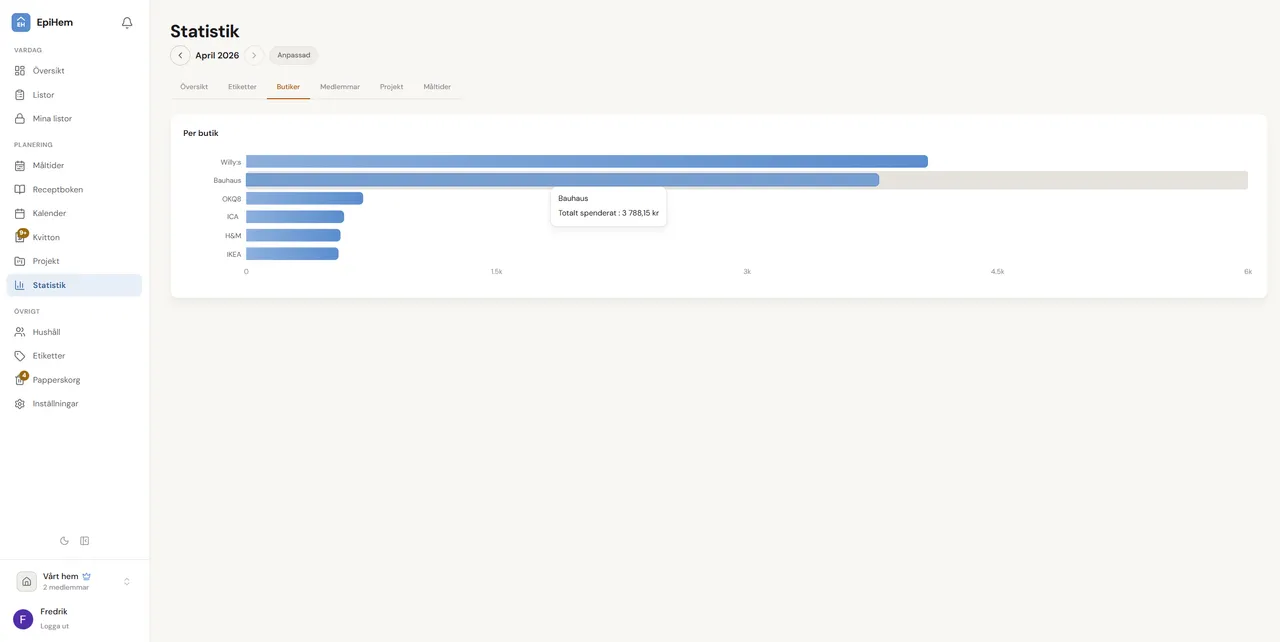Viewport: 1280px width, 642px height.
Task: Open Listor in the sidebar
Action: (x=74, y=95)
